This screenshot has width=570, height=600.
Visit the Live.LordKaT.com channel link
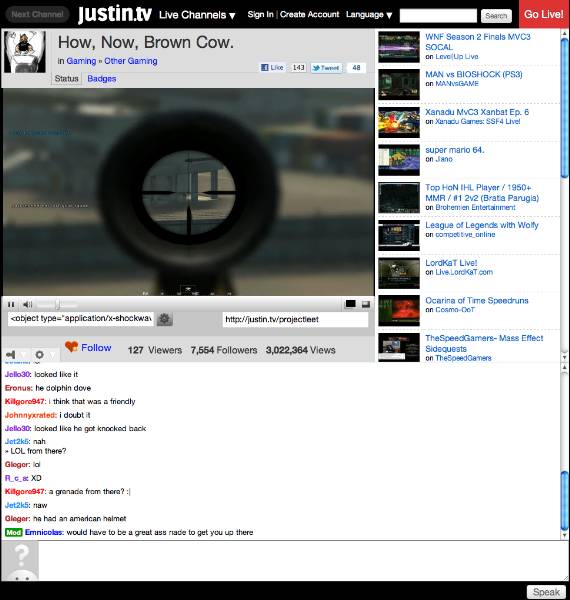tap(464, 272)
